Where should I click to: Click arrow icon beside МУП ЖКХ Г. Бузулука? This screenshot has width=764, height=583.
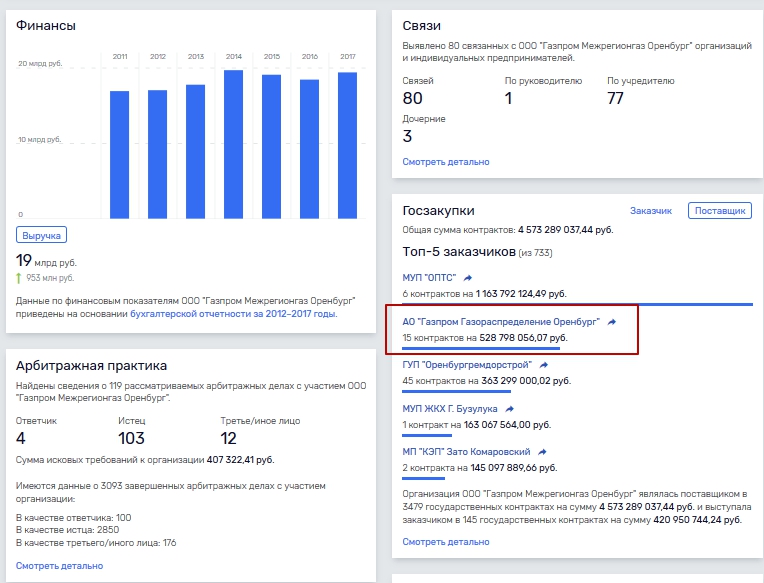click(x=509, y=409)
